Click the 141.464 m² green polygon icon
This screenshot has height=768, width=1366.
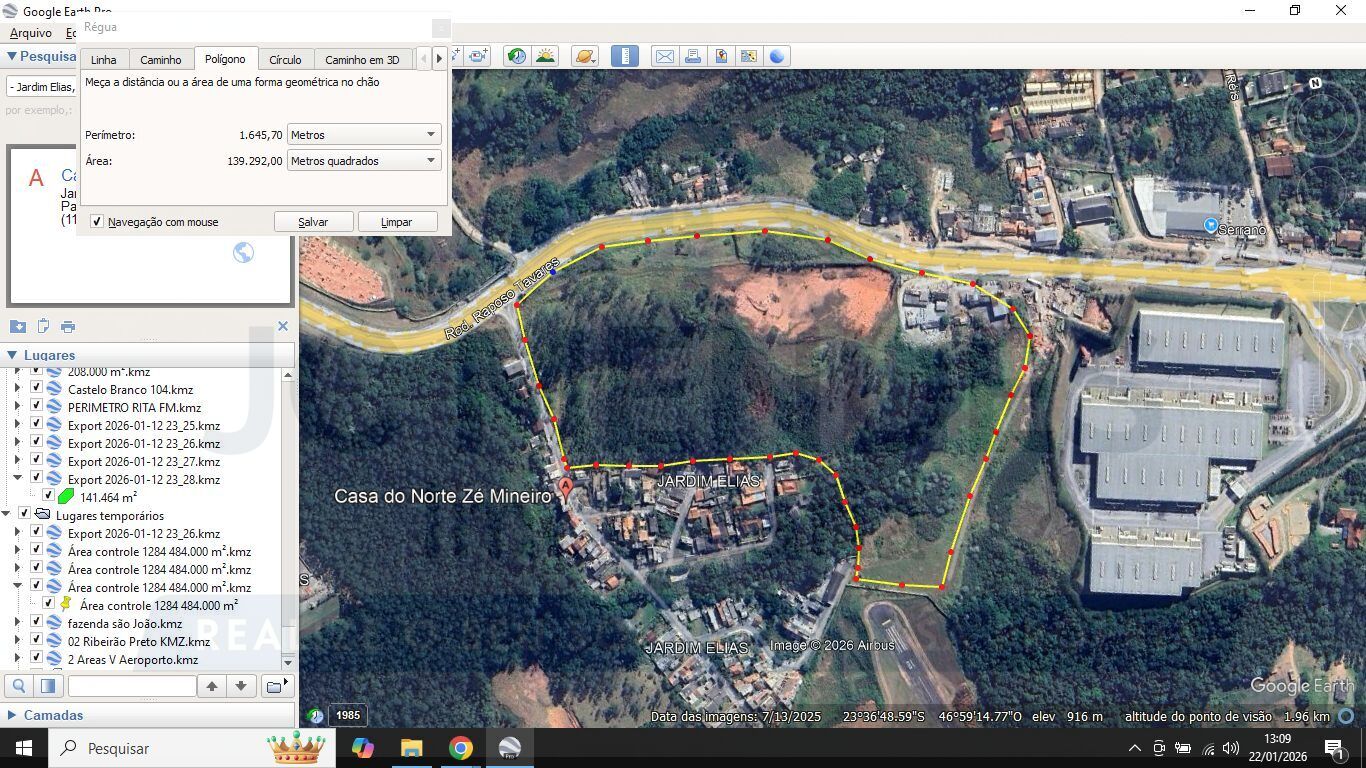(66, 497)
